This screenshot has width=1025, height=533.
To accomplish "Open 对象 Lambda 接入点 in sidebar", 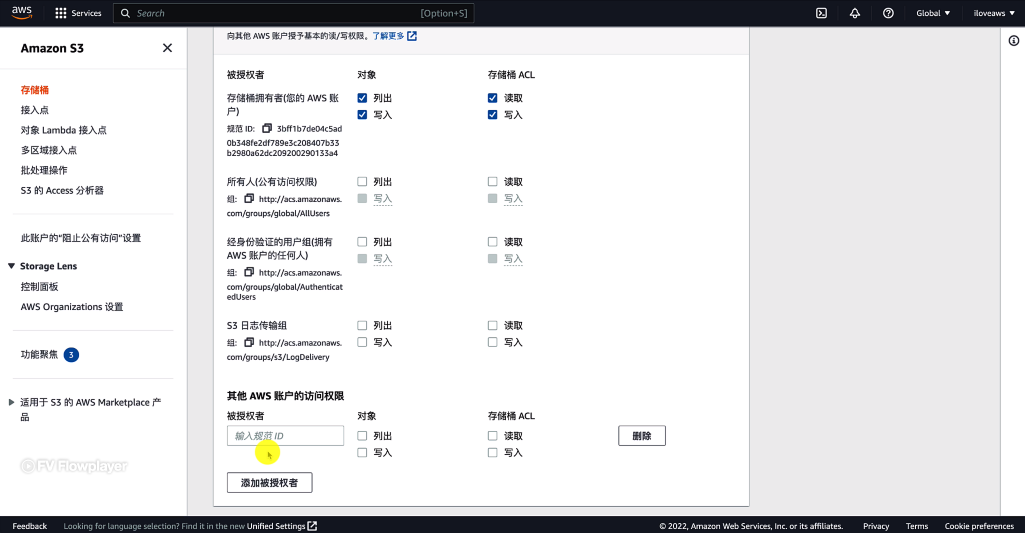I will 63,130.
